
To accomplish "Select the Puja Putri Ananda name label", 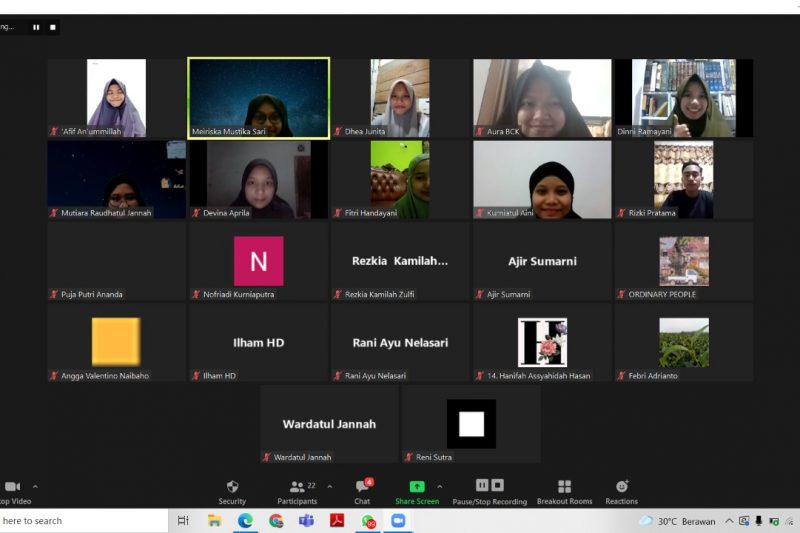I will (92, 294).
